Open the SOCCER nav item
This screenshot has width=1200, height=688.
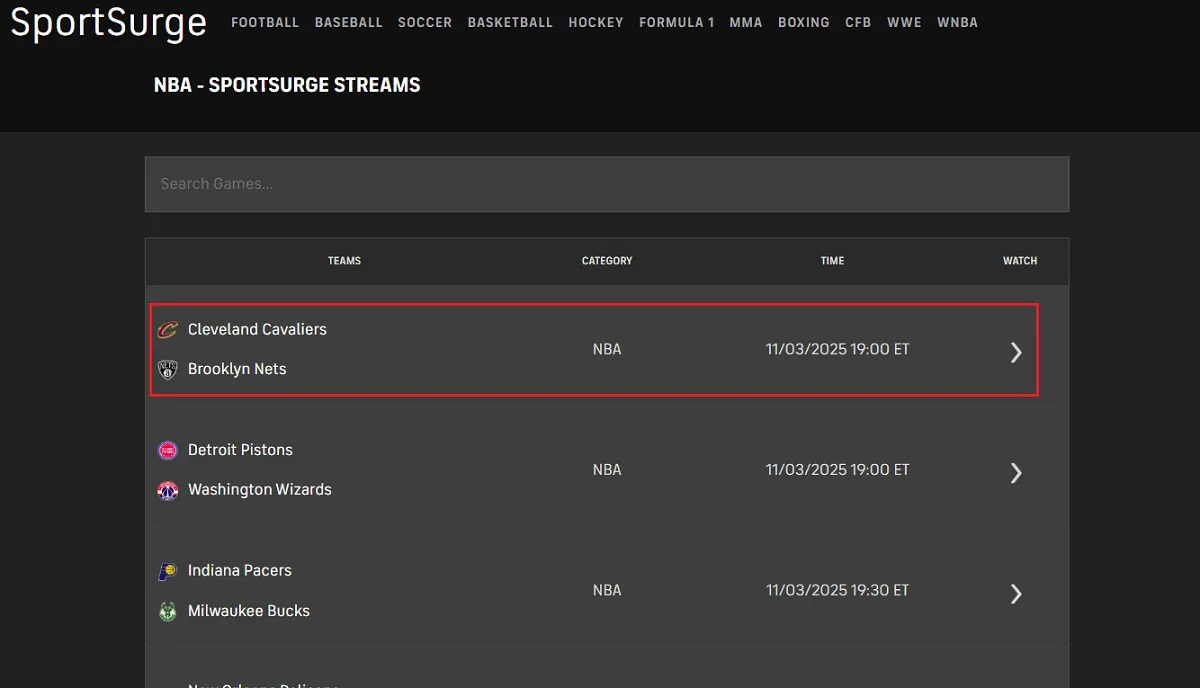425,22
